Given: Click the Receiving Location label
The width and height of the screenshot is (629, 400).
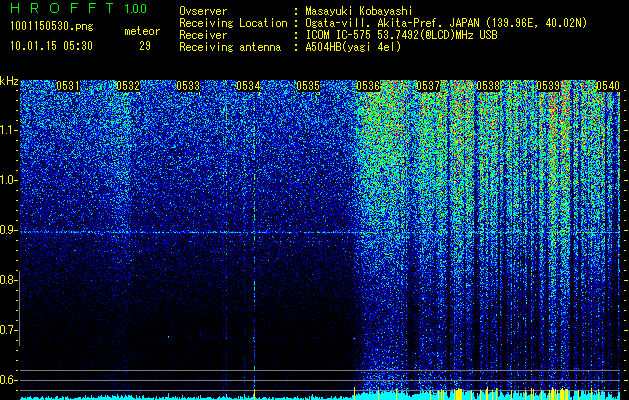Looking at the screenshot, I should (233, 23).
